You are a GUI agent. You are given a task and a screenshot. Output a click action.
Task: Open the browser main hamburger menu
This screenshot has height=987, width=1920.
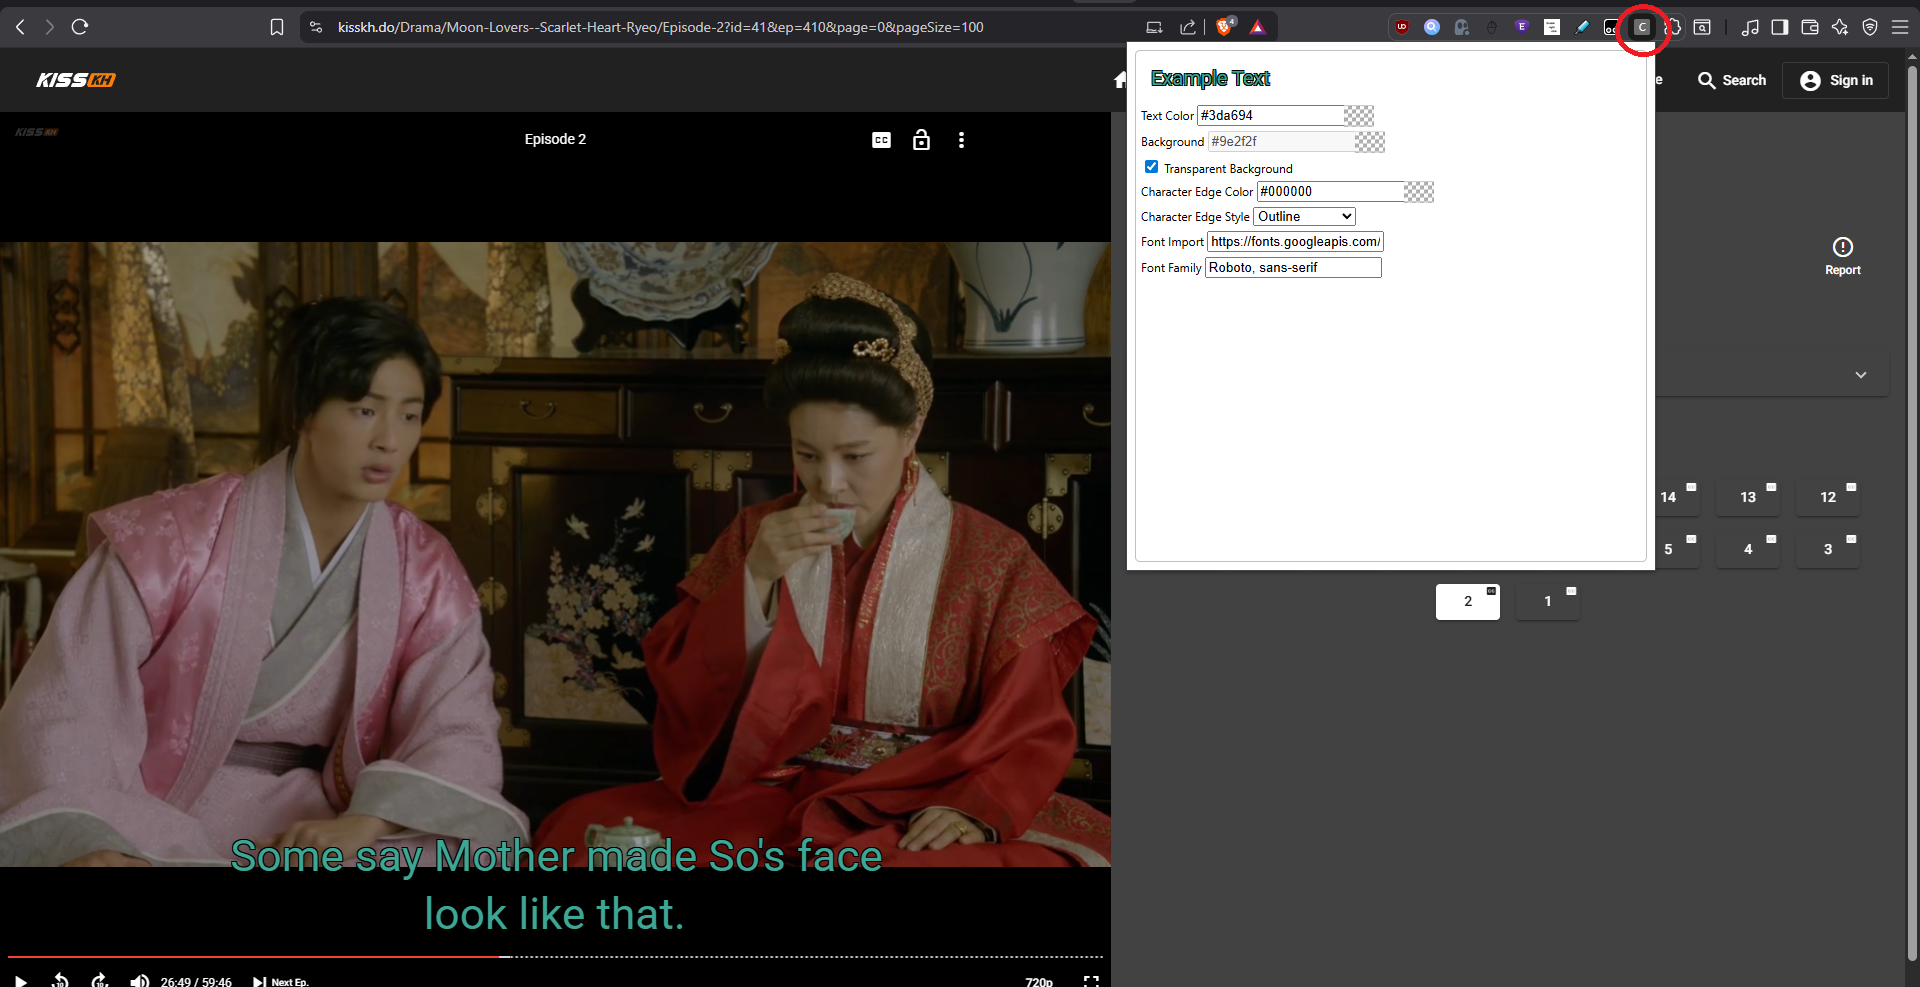pos(1900,27)
